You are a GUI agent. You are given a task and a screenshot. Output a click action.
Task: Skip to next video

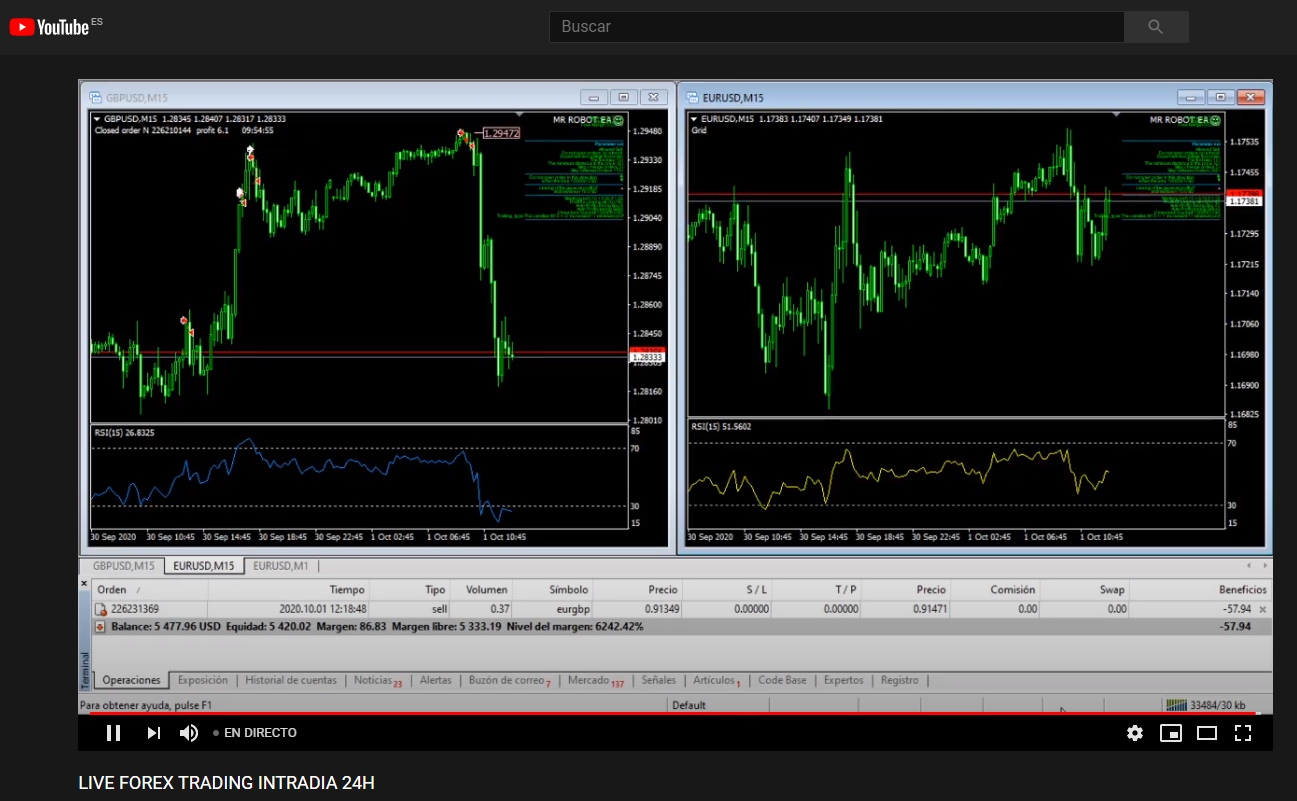[x=153, y=733]
